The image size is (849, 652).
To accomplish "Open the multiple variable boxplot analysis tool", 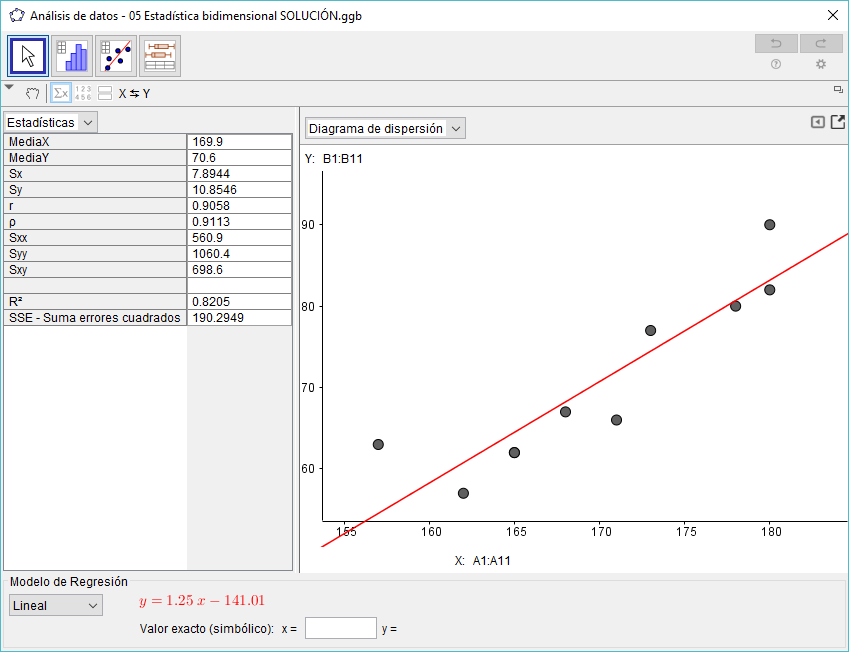I will [x=160, y=56].
